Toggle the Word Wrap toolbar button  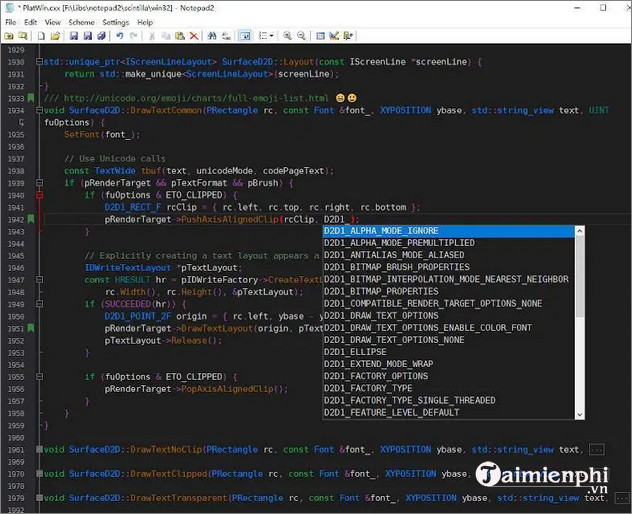(245, 36)
